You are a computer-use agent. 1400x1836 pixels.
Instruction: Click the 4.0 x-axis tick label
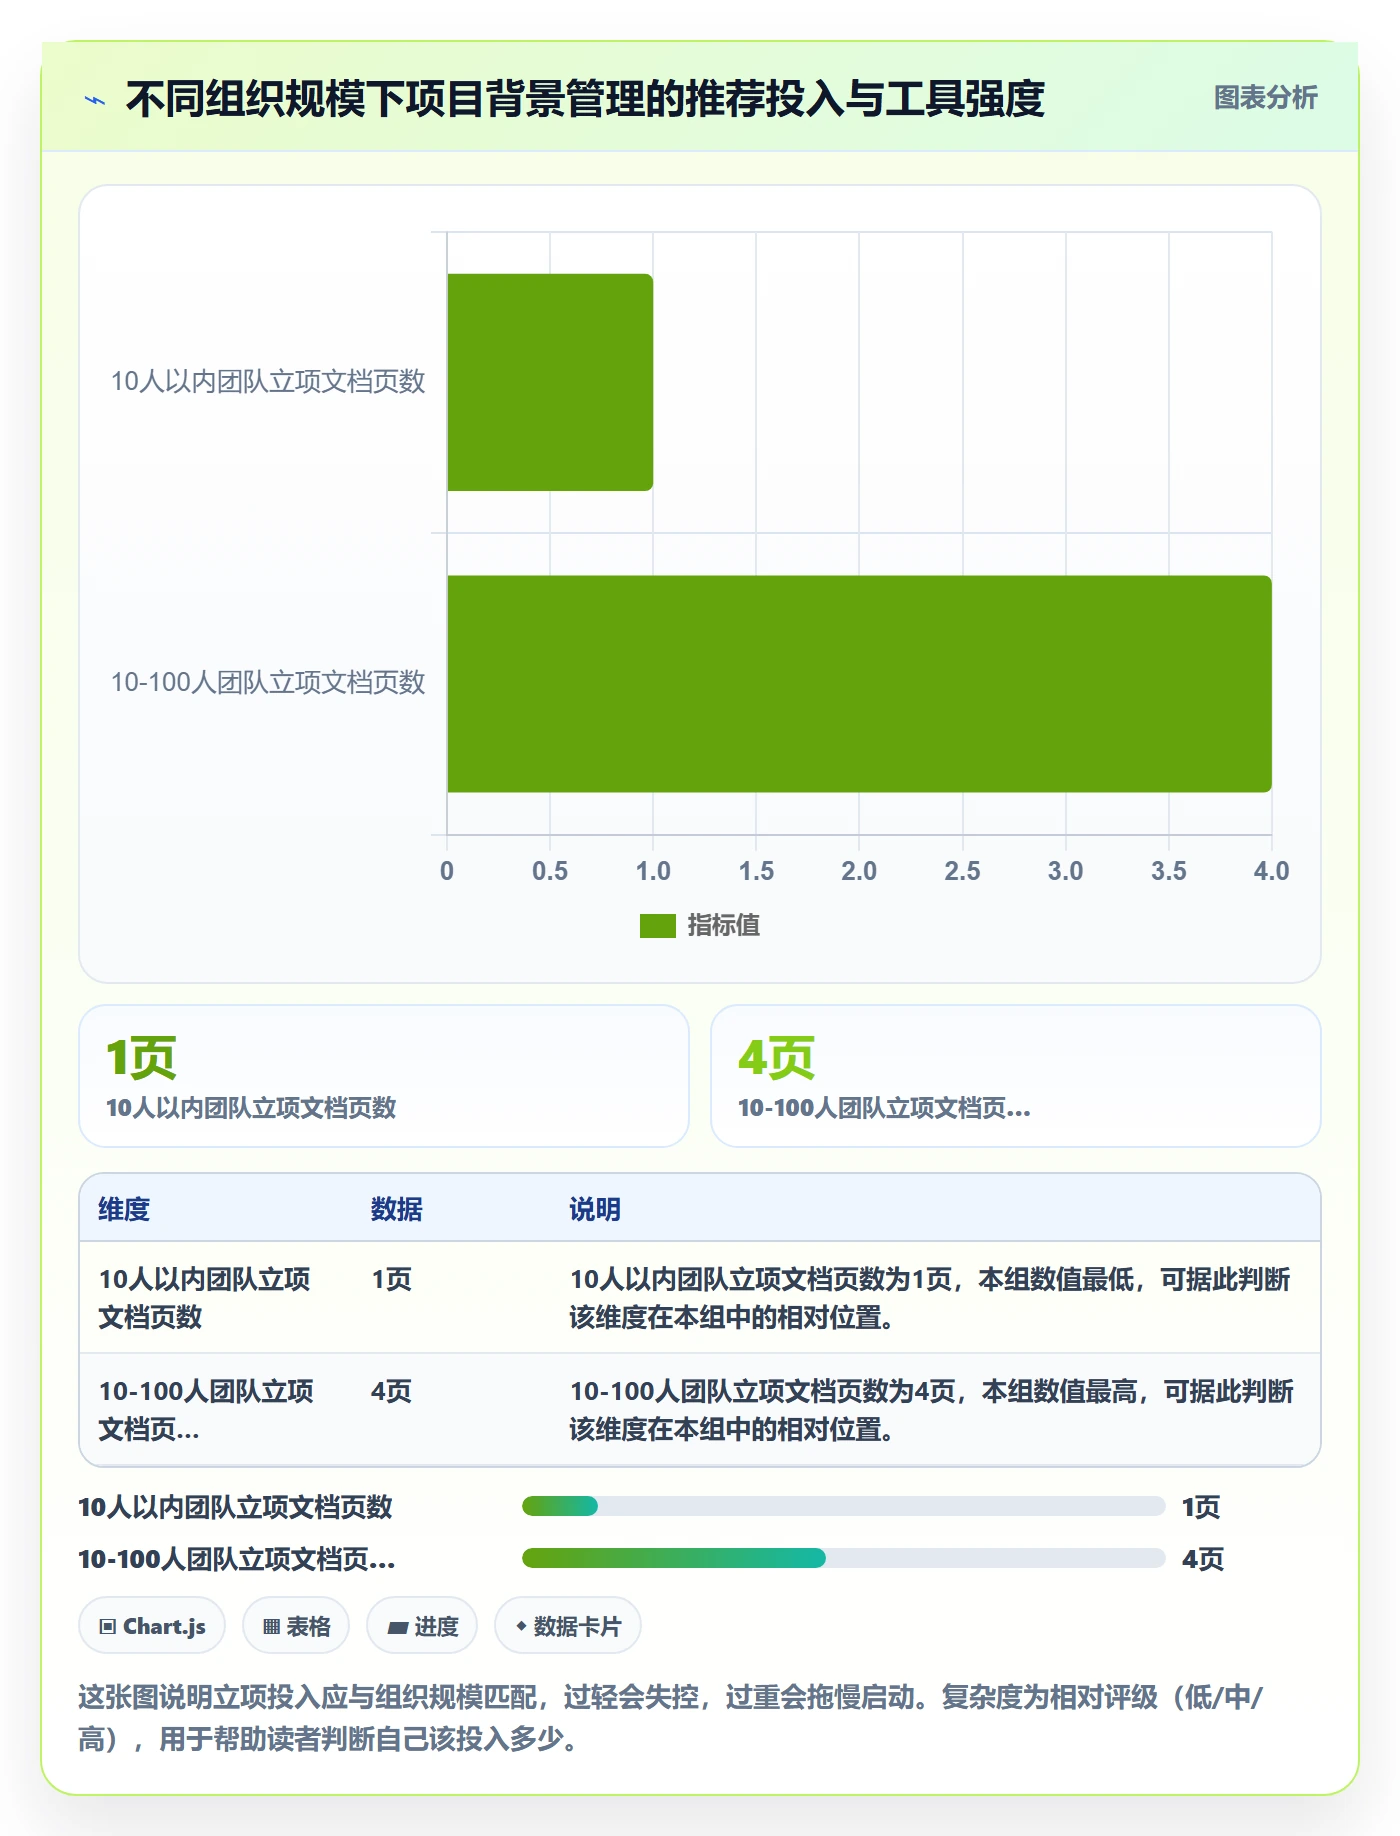click(1271, 871)
